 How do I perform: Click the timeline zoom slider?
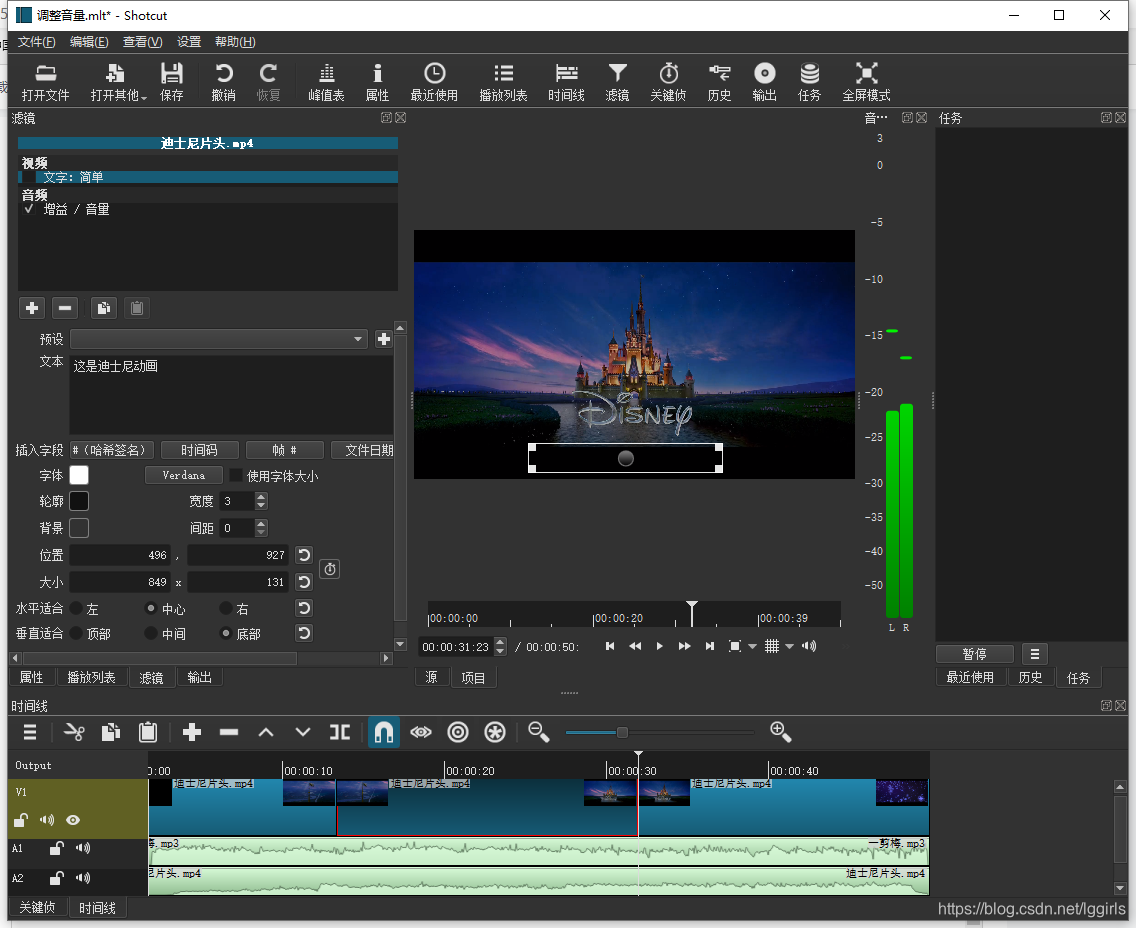[x=659, y=732]
